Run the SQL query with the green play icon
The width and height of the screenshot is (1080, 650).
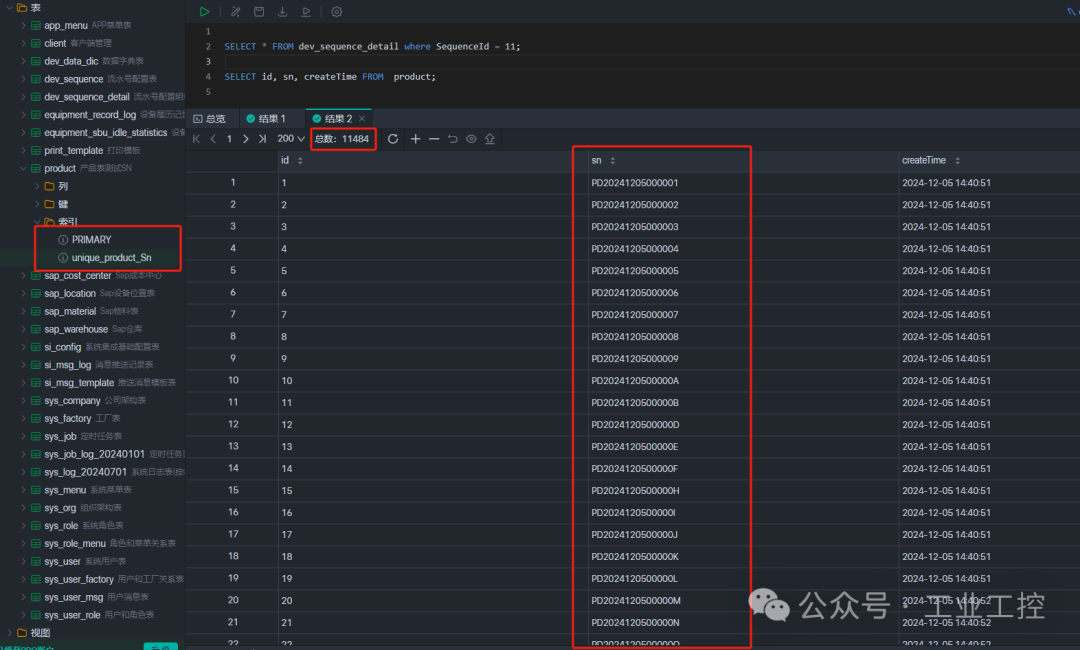point(205,12)
